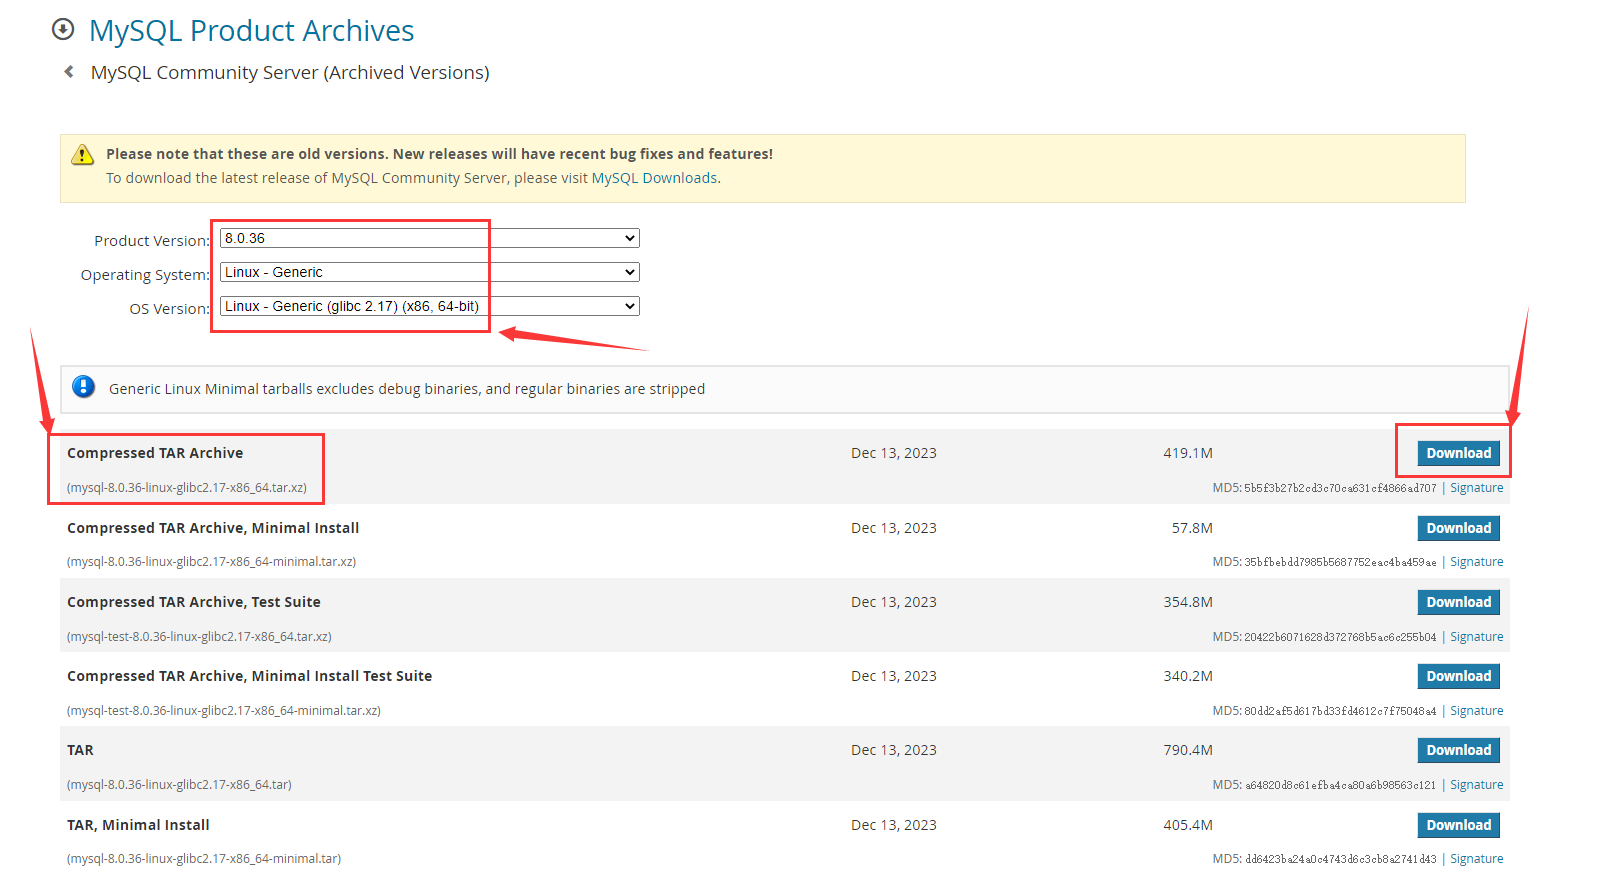Download Compressed TAR Archive, Minimal Install
The image size is (1600, 885).
[1458, 528]
